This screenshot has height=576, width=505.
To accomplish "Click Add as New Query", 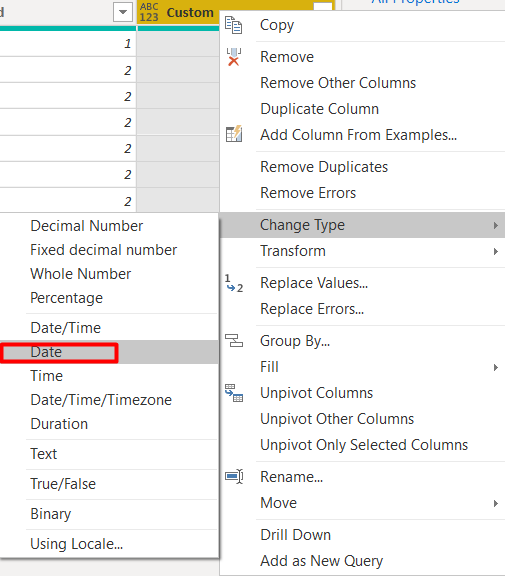I will 321,561.
